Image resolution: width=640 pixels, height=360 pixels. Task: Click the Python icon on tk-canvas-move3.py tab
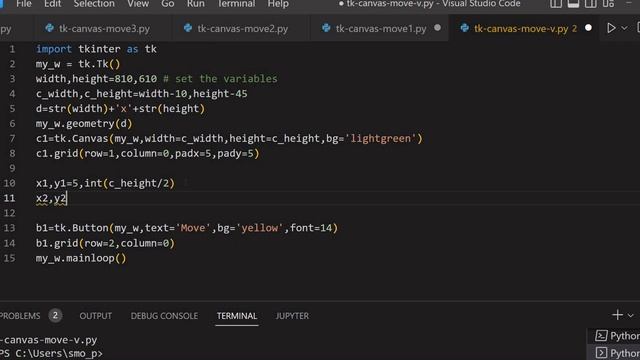coord(49,28)
